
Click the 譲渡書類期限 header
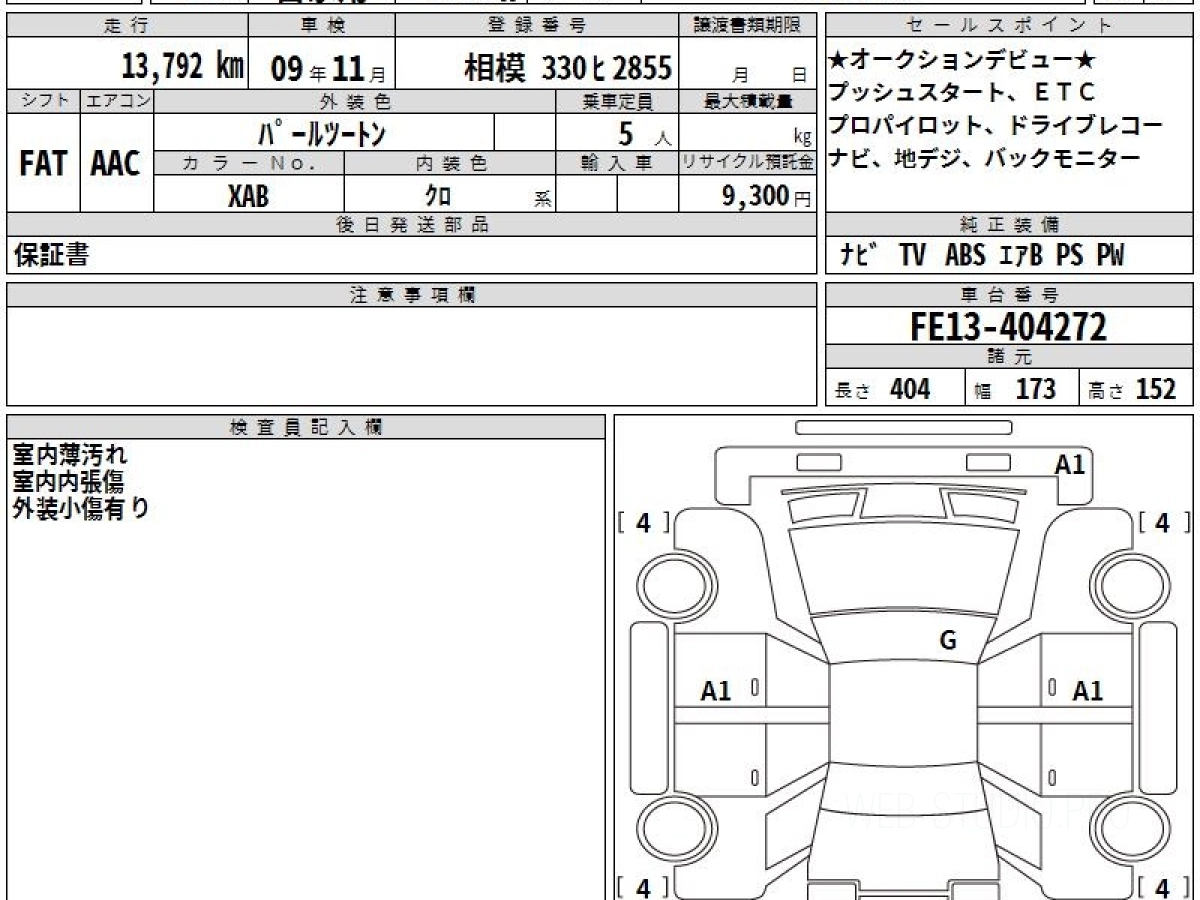(x=747, y=26)
